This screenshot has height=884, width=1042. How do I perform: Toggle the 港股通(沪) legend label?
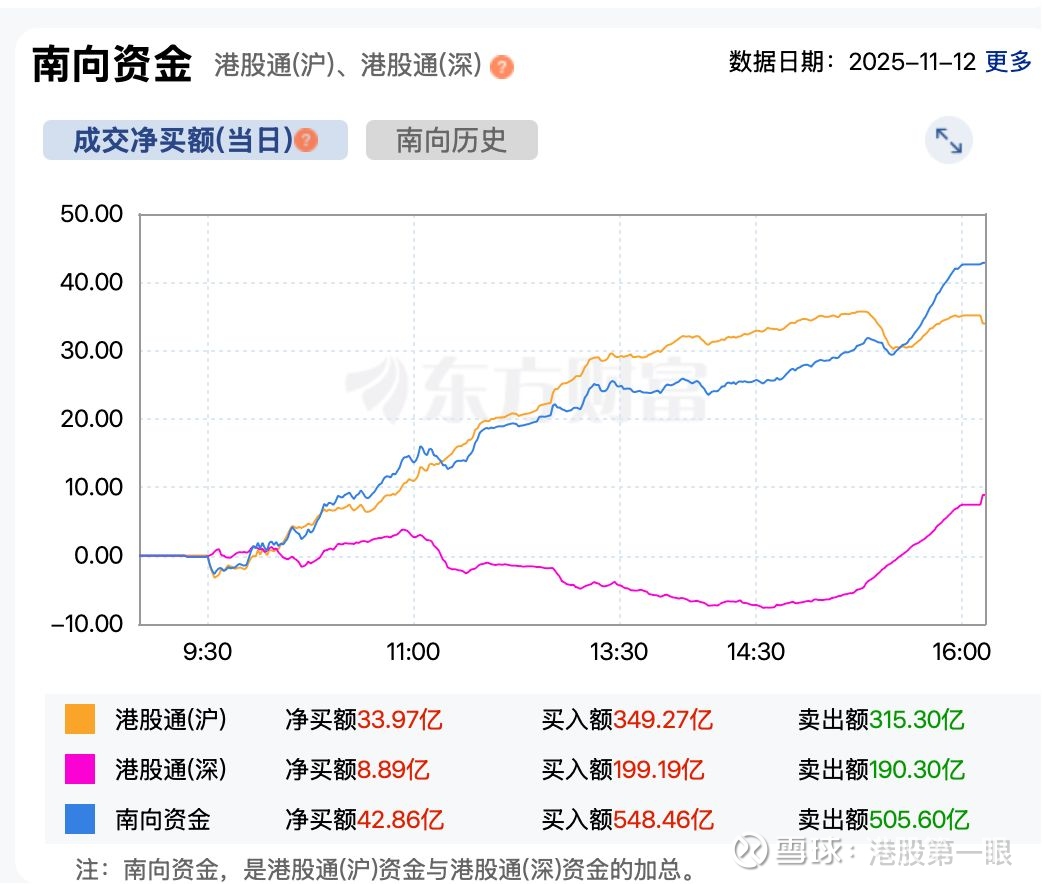click(171, 719)
